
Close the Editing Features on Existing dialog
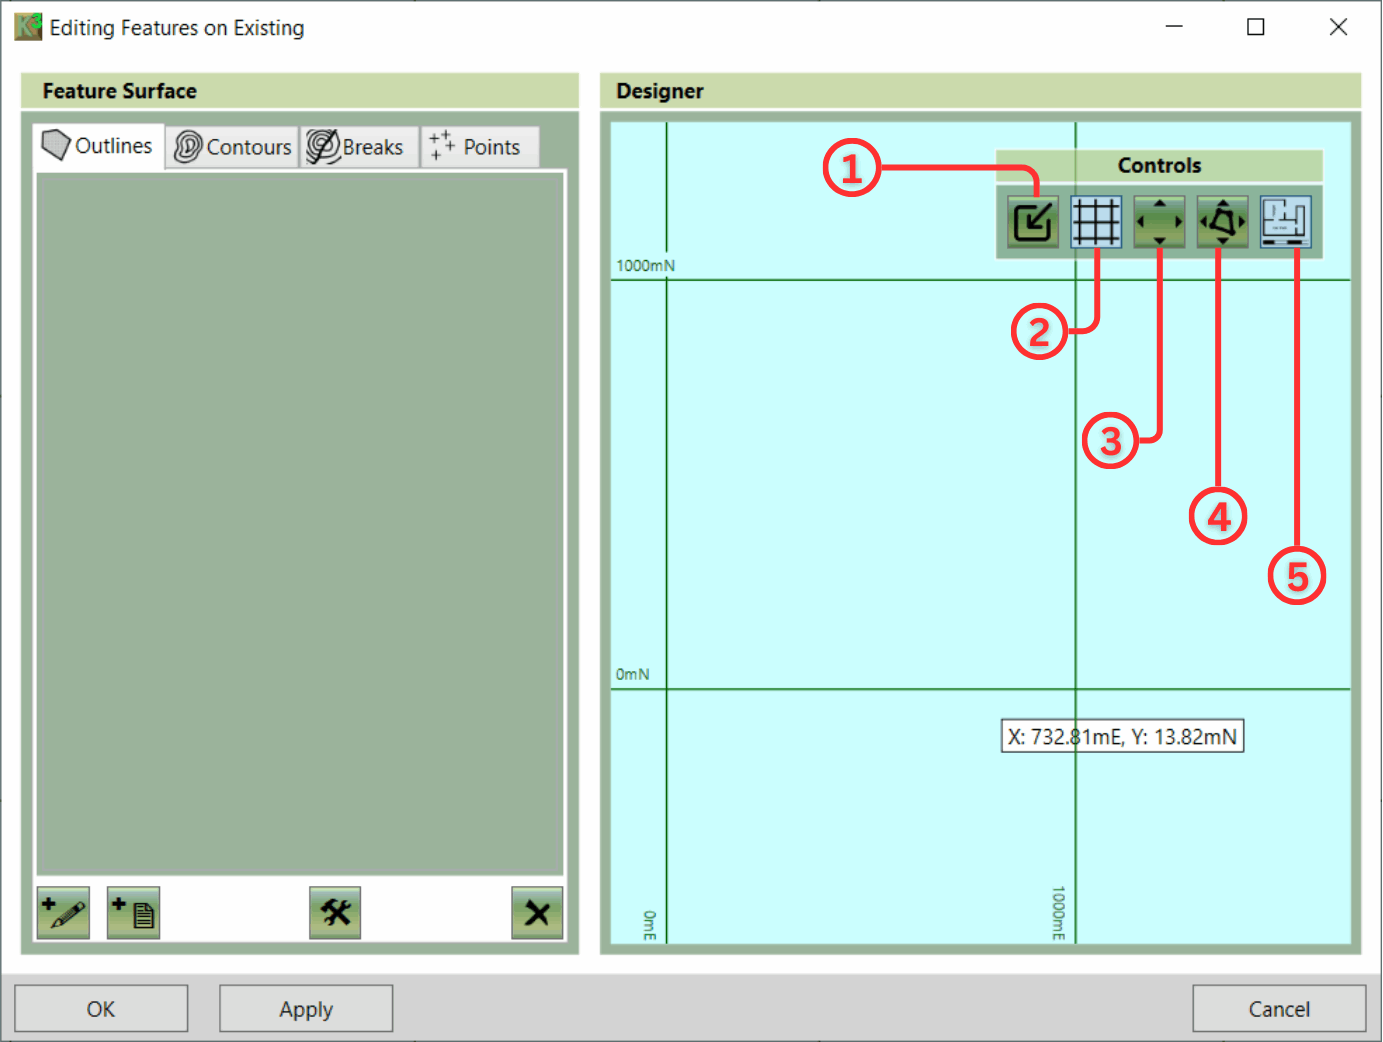pyautogui.click(x=1338, y=27)
